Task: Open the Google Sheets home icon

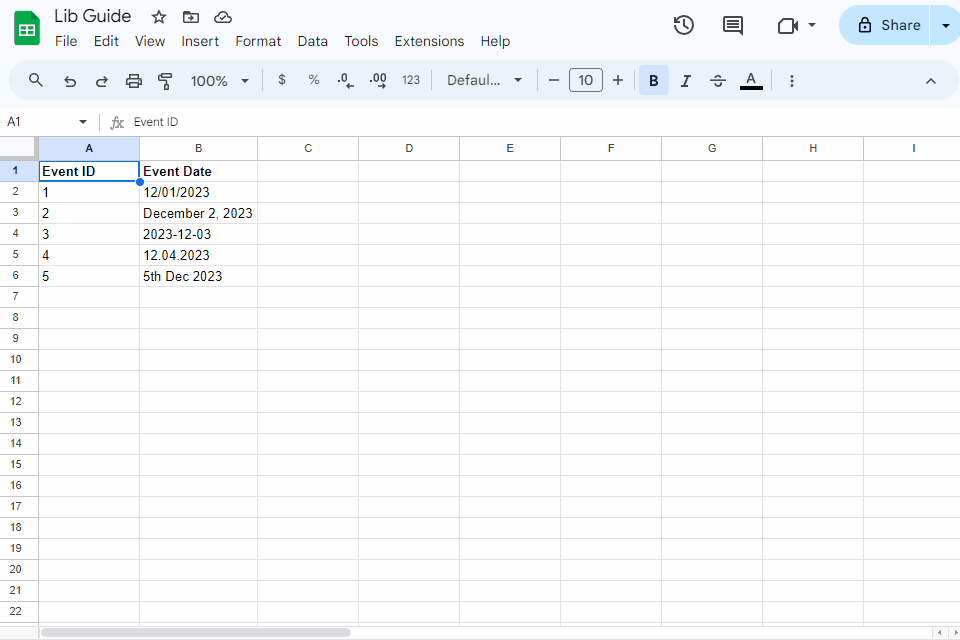Action: 27,29
